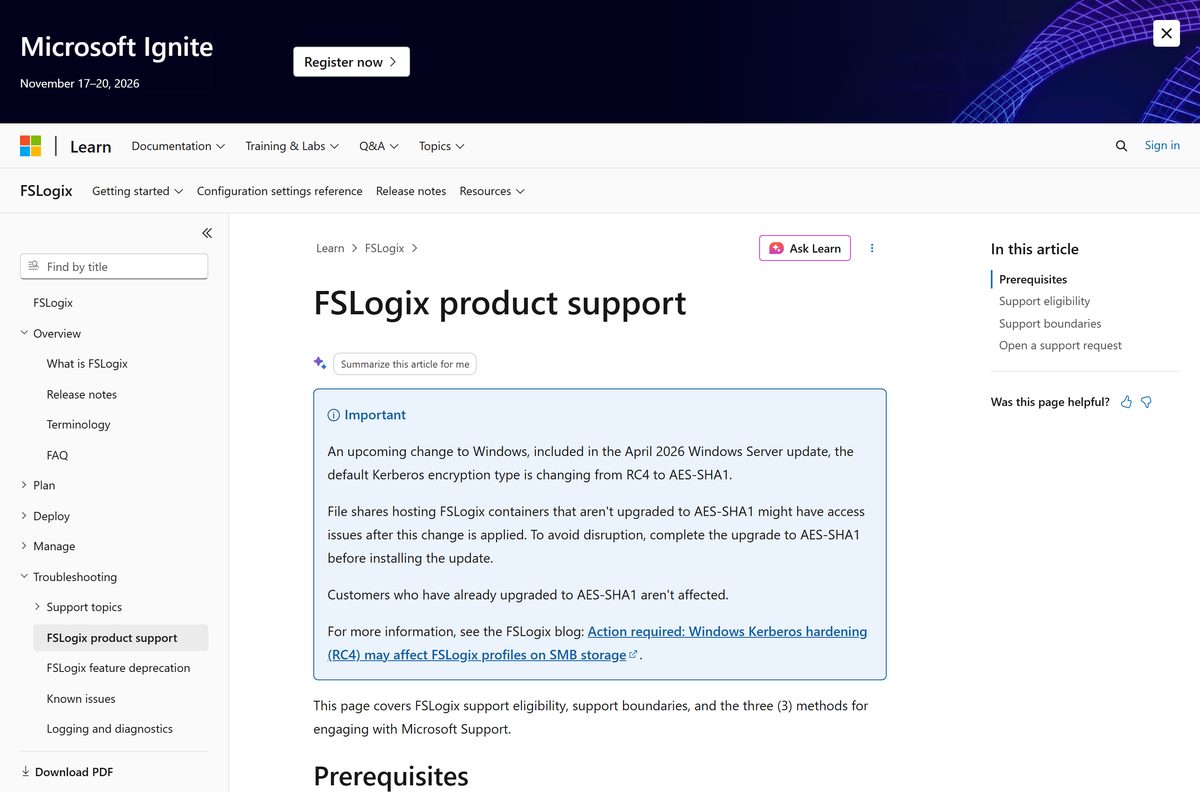Close the Microsoft Ignite banner

click(x=1166, y=33)
